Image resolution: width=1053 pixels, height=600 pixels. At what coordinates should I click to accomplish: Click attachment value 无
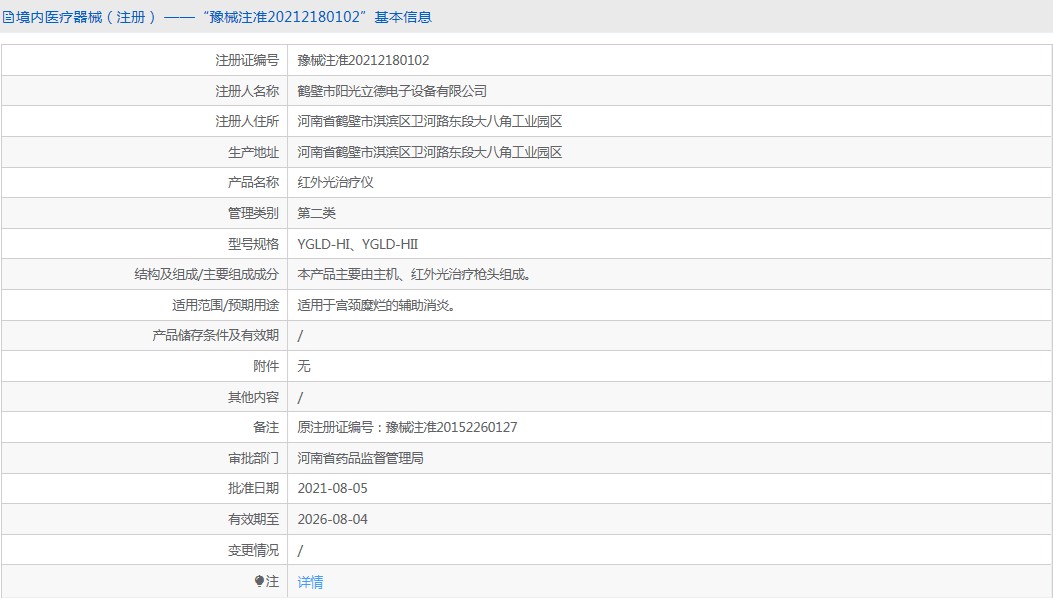coord(304,366)
